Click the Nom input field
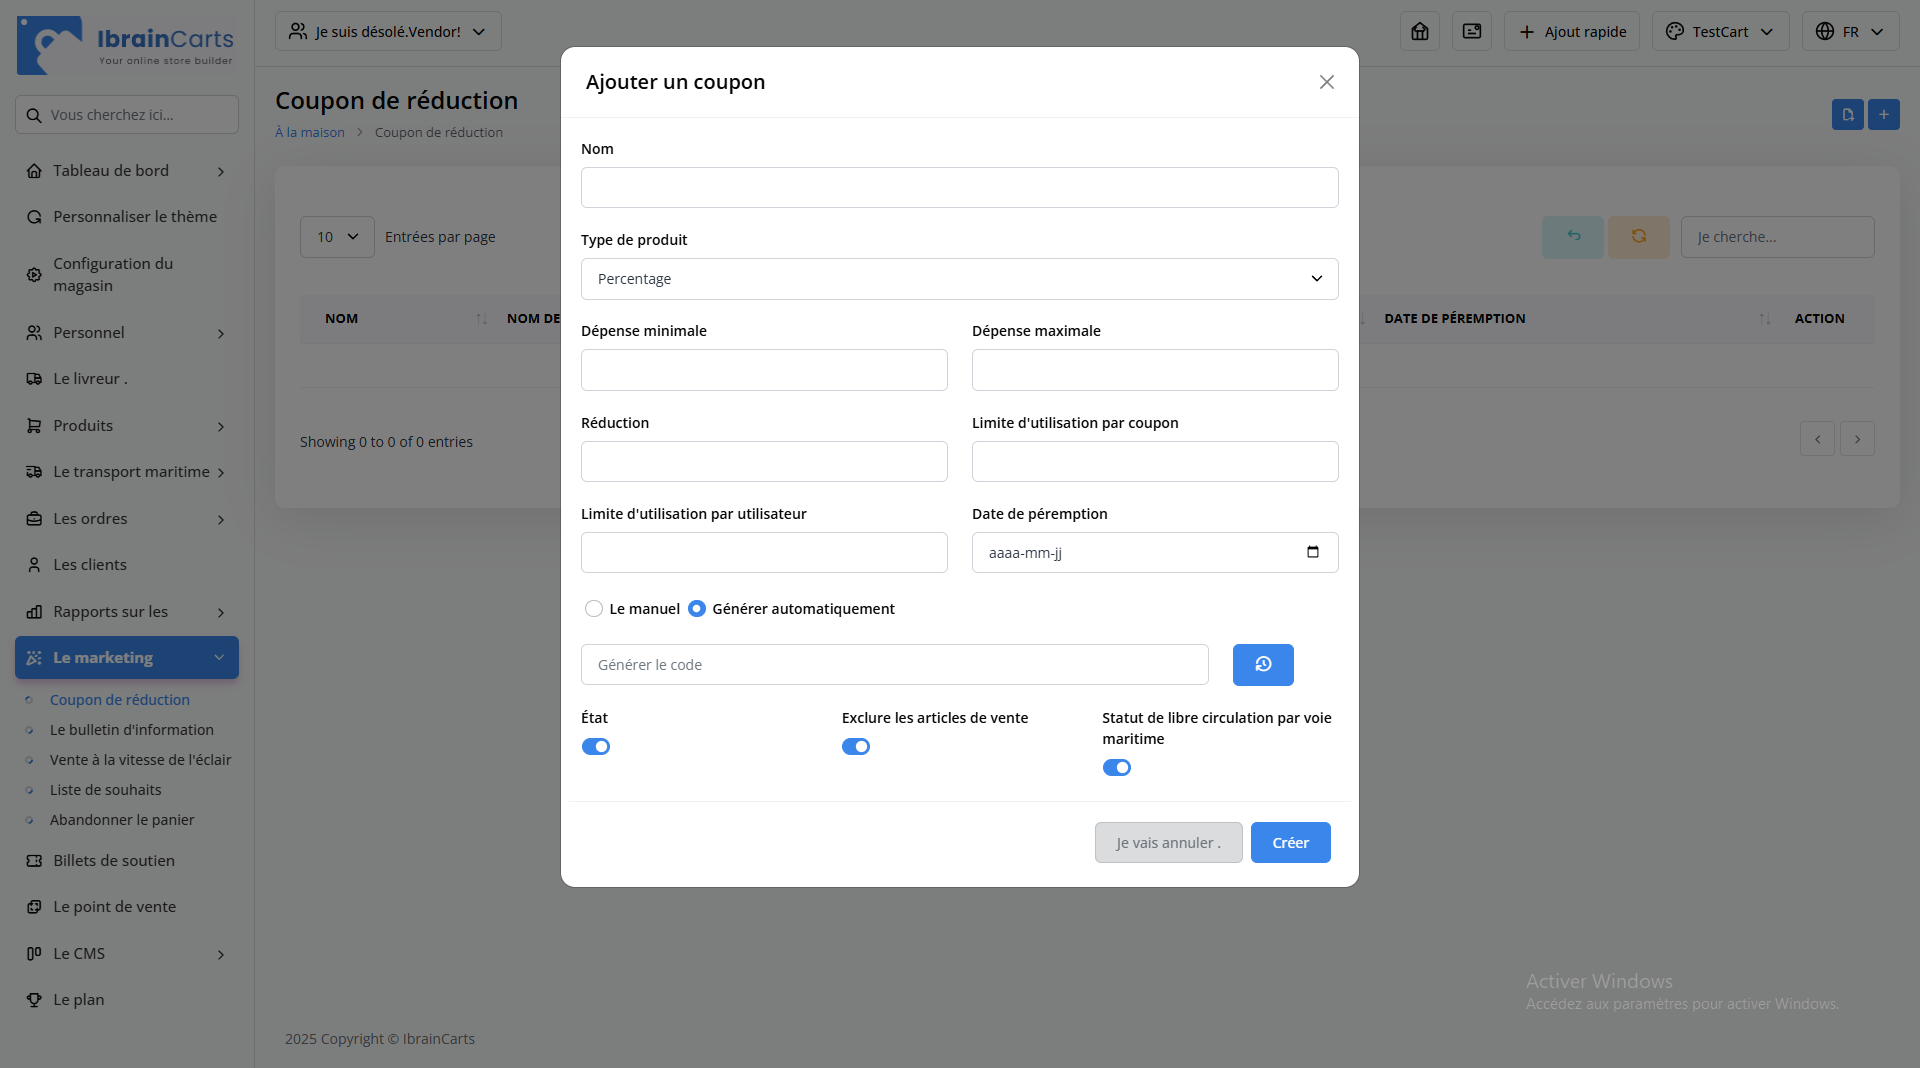Viewport: 1920px width, 1068px height. click(959, 188)
